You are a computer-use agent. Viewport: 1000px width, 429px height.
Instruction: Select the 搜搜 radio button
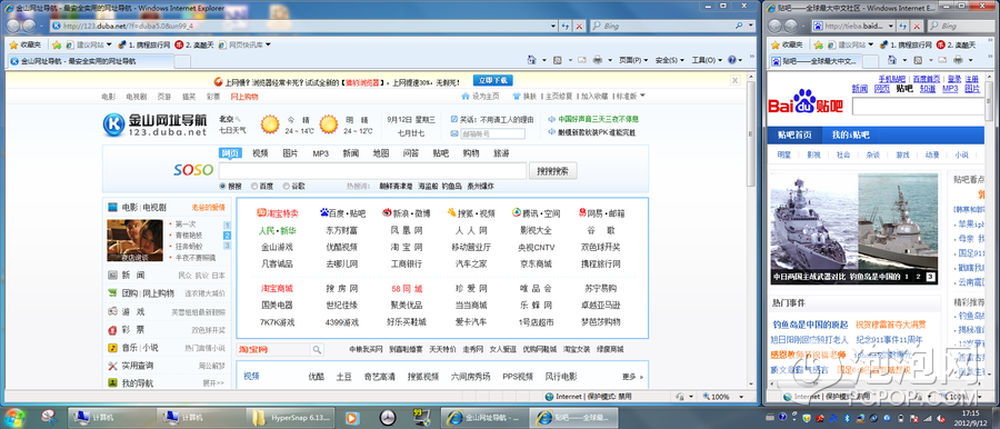[223, 186]
